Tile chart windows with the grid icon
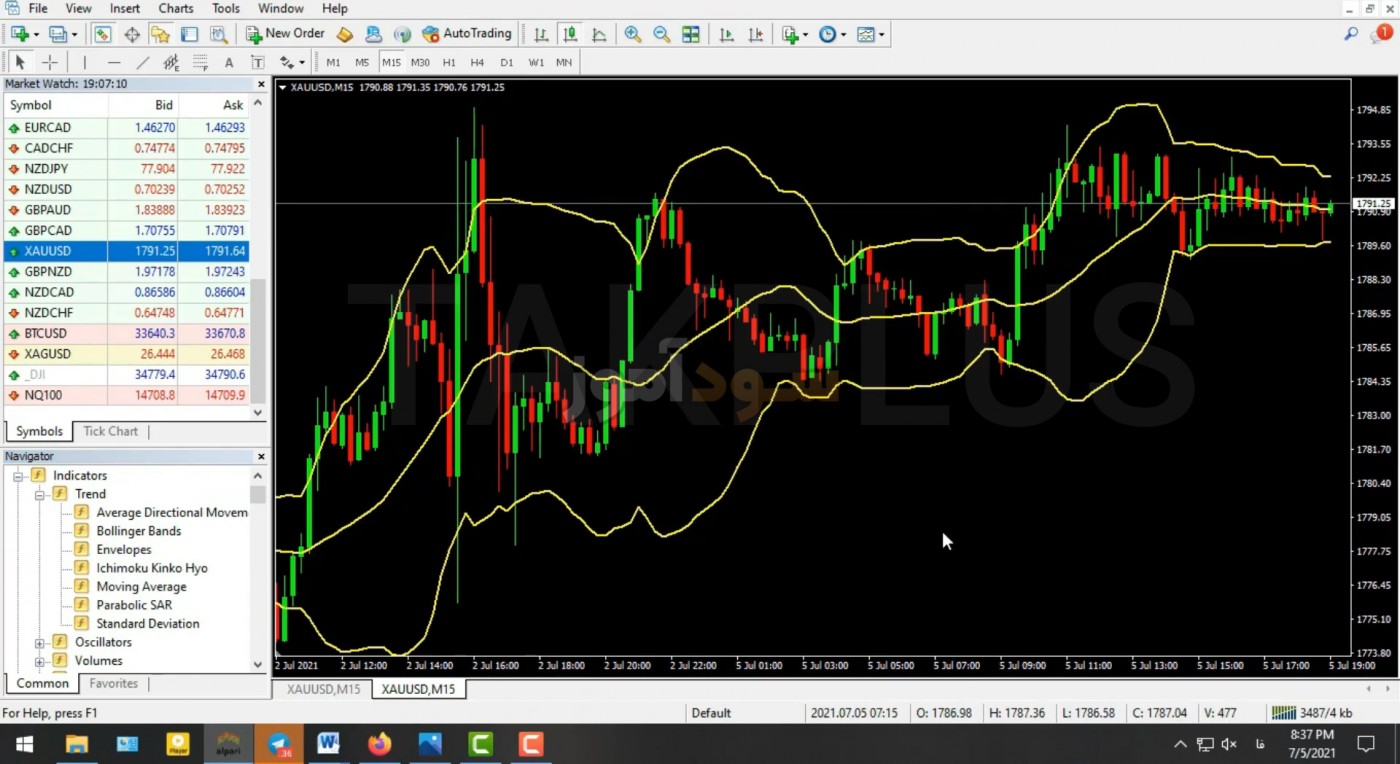The width and height of the screenshot is (1400, 764). (x=691, y=34)
